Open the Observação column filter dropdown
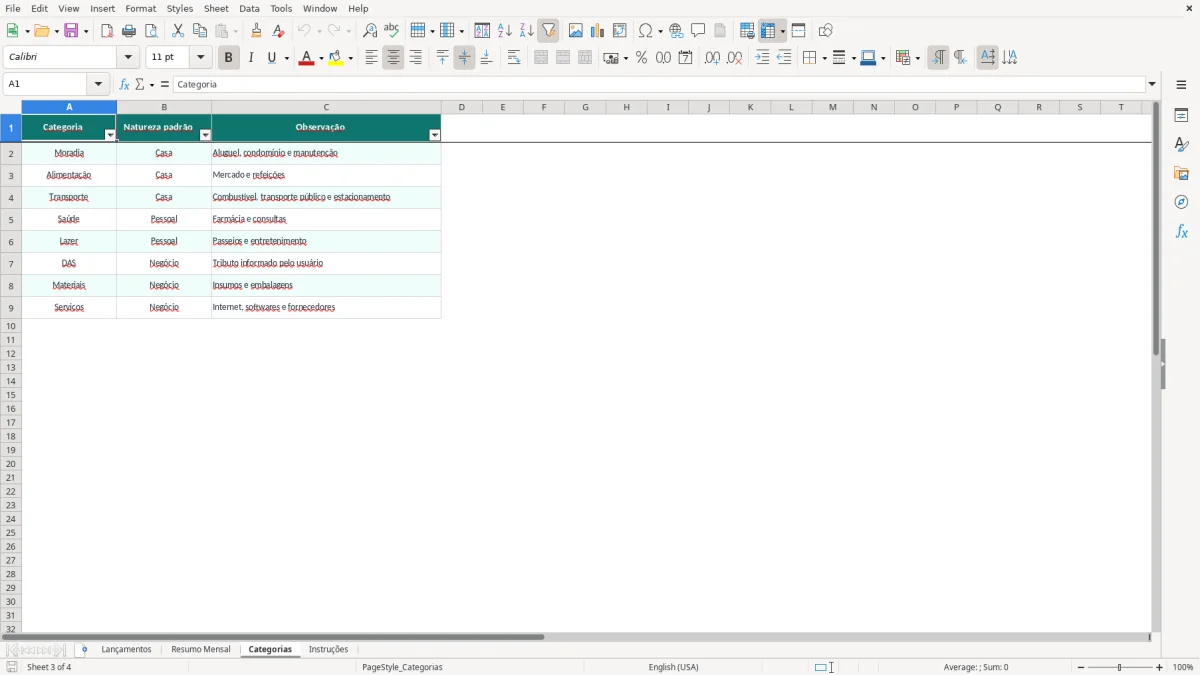Image resolution: width=1200 pixels, height=675 pixels. (434, 135)
